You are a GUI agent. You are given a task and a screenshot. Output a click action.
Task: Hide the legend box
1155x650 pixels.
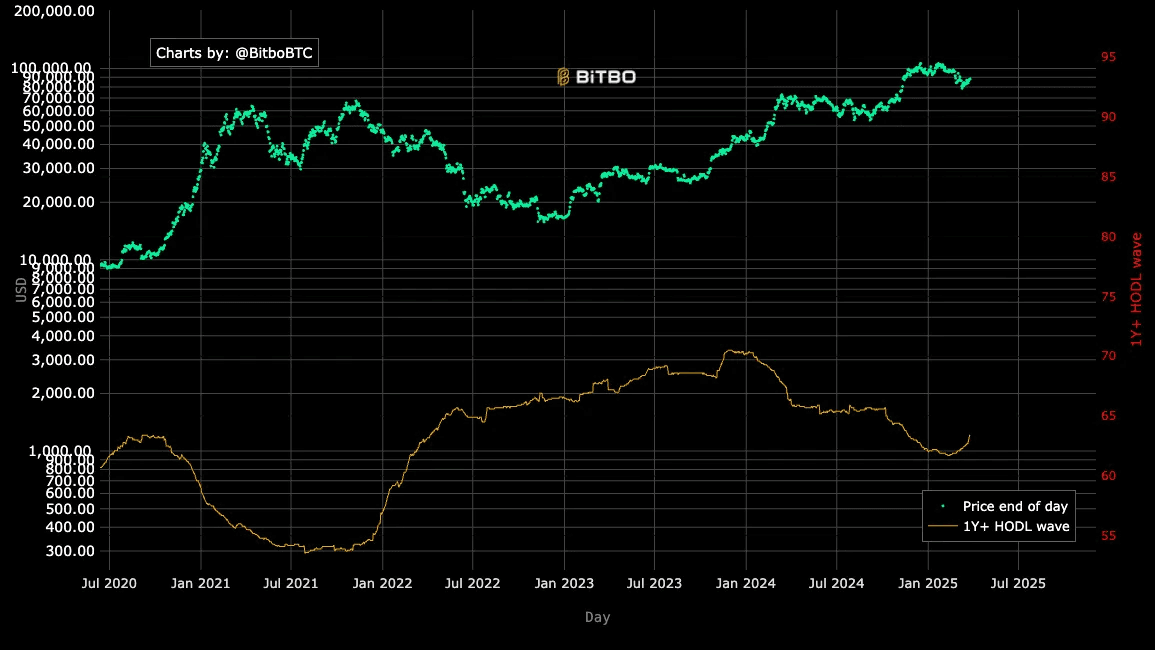(998, 516)
